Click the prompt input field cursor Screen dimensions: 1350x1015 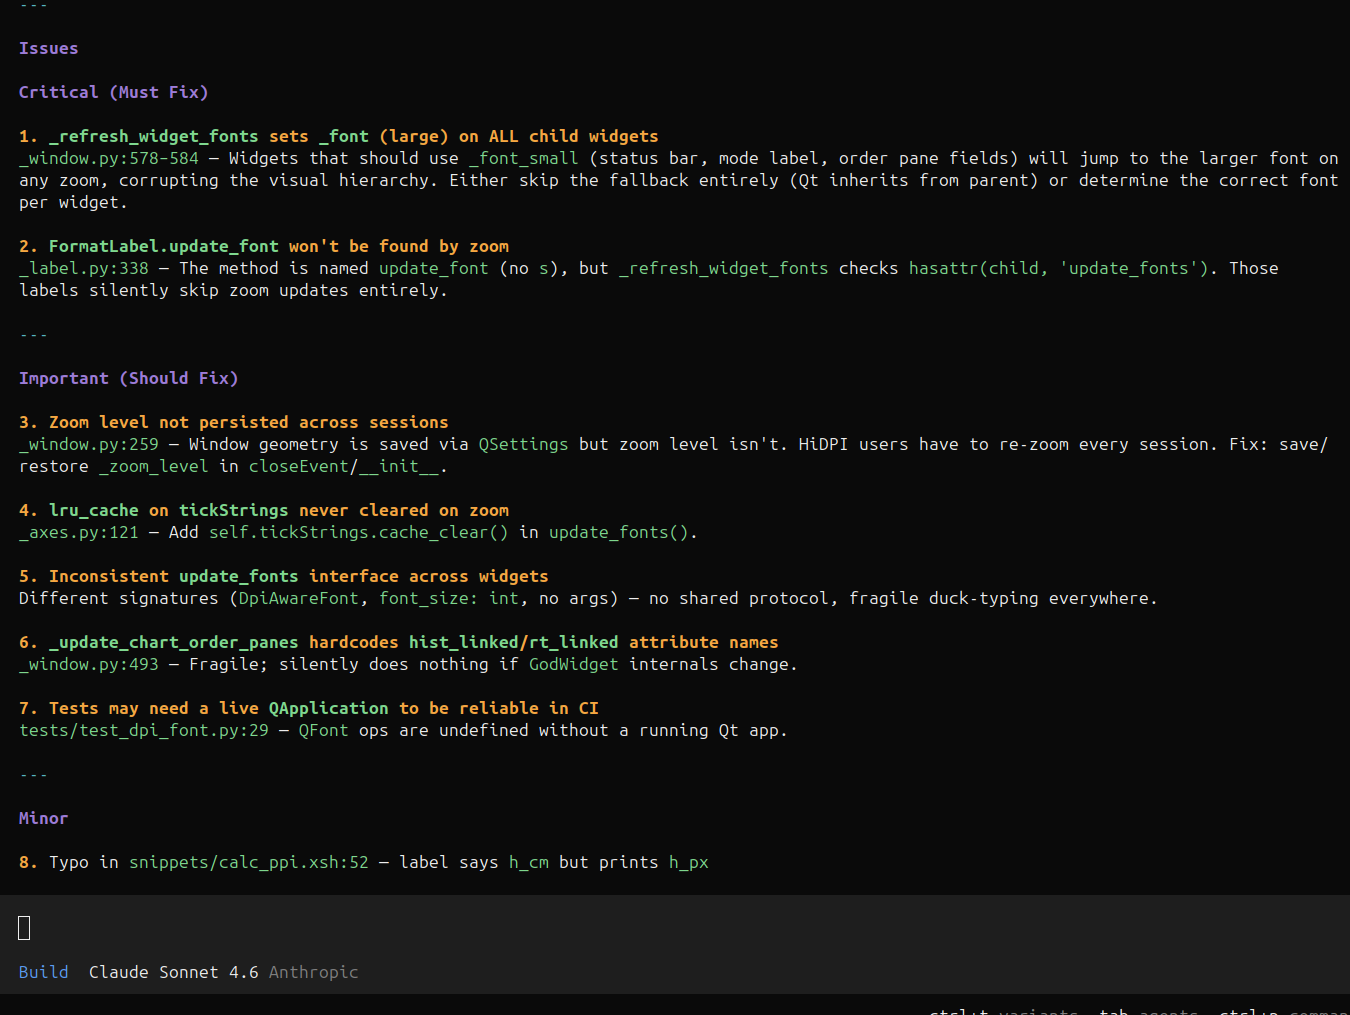(25, 928)
